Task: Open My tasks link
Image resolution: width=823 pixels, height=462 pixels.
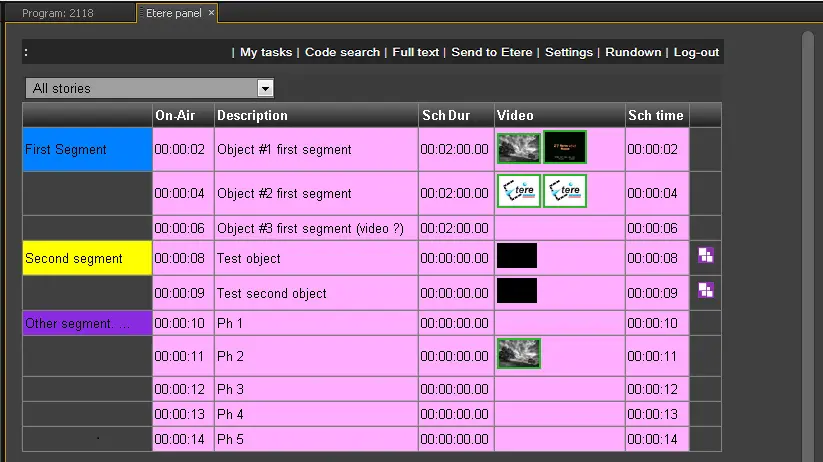Action: click(x=266, y=52)
